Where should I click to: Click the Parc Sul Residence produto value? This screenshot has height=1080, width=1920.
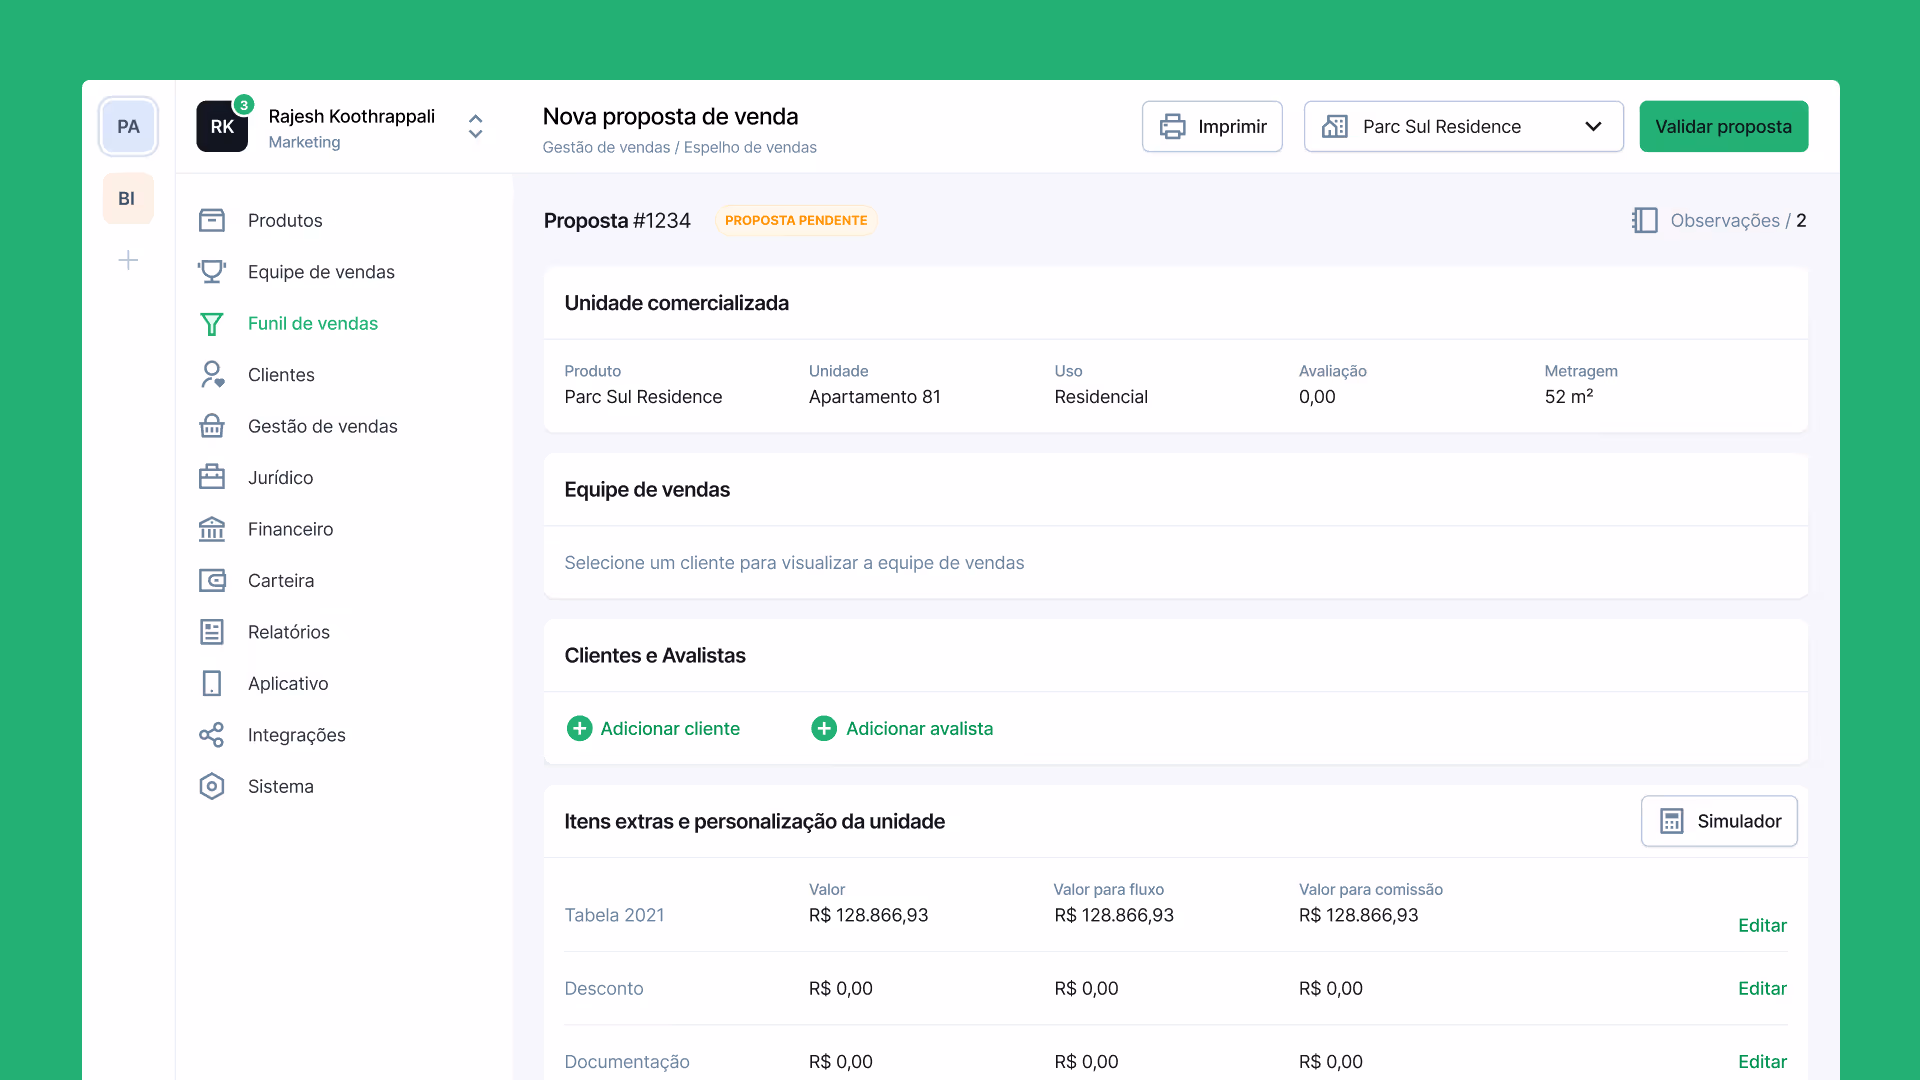coord(643,397)
